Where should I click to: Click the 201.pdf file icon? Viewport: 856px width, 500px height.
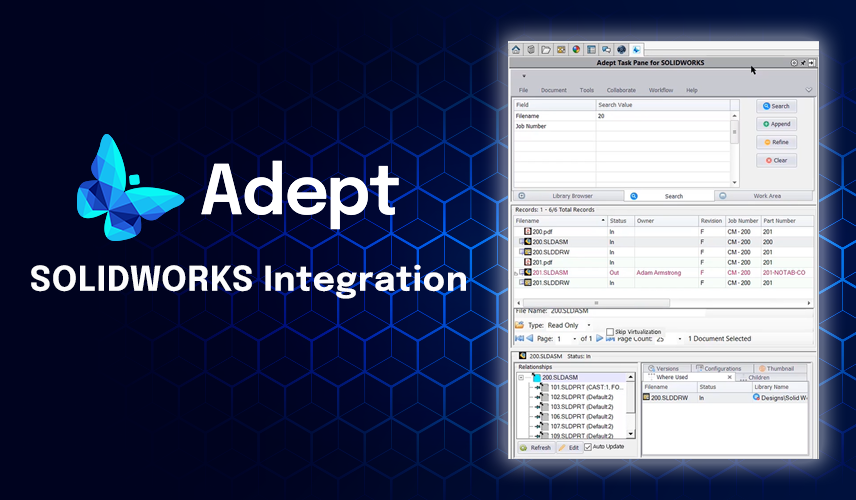(x=528, y=262)
